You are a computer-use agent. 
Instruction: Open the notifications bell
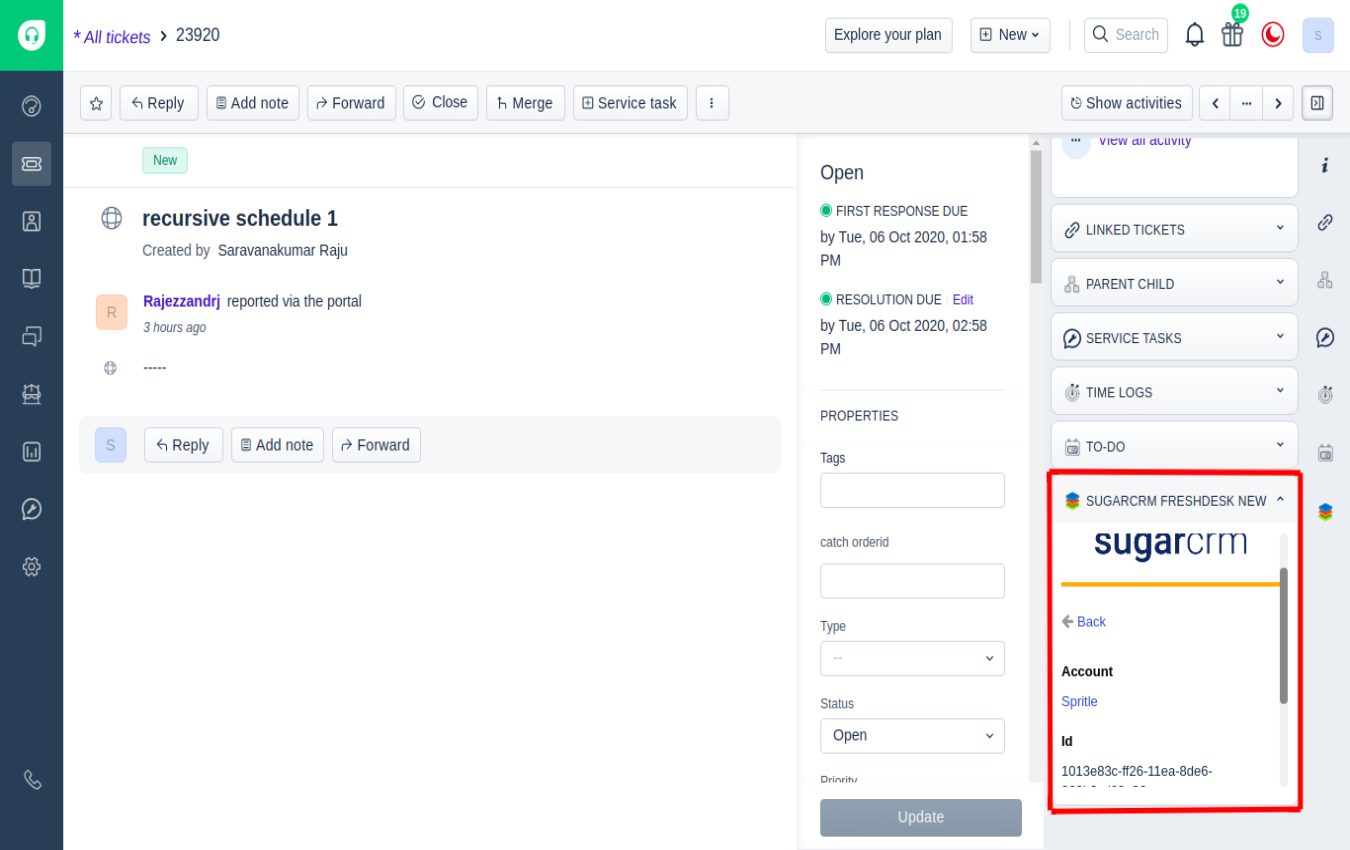click(x=1194, y=35)
